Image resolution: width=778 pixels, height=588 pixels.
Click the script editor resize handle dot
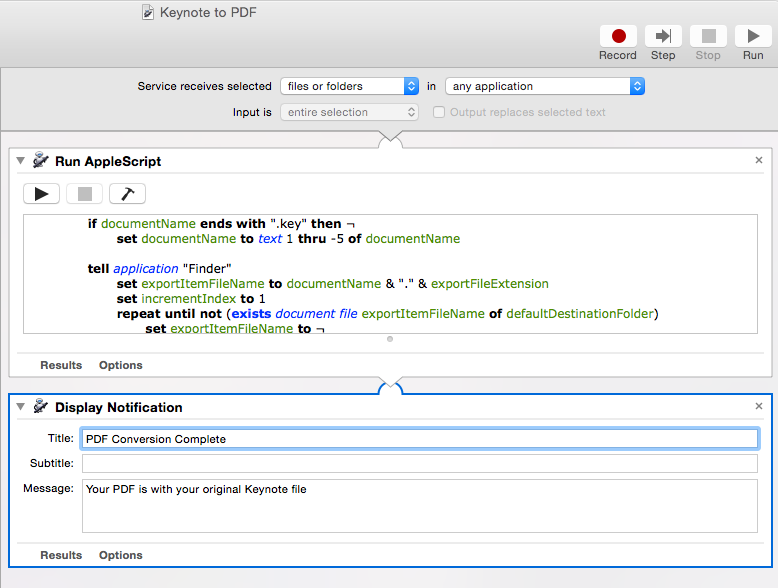390,339
